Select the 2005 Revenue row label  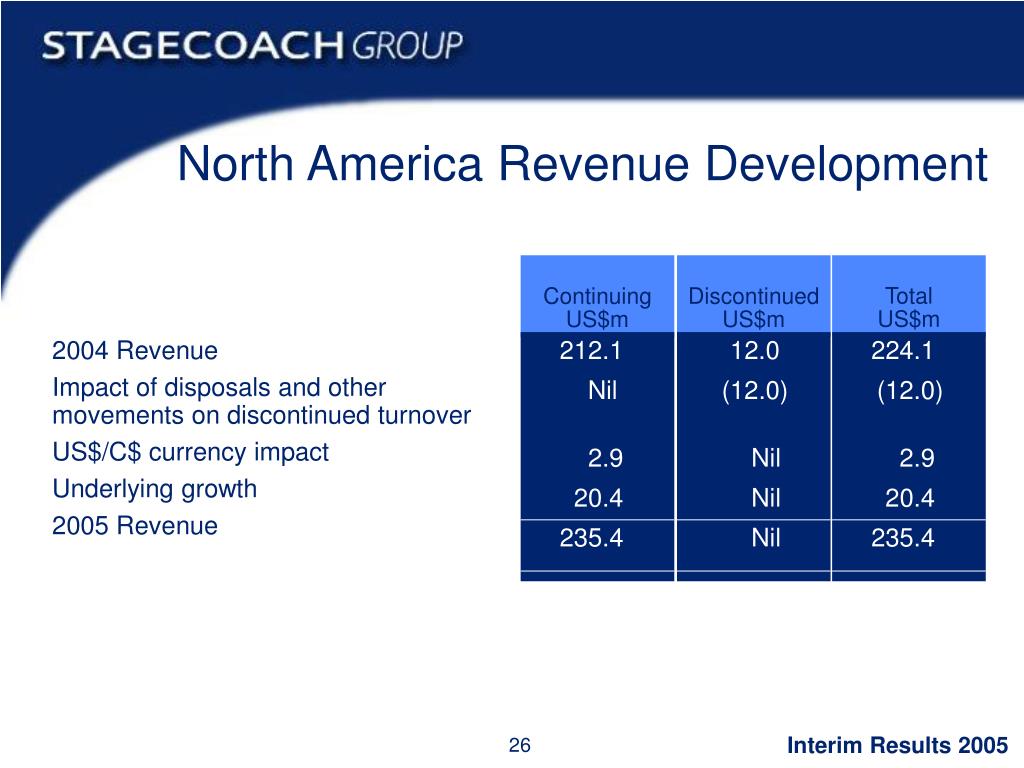pos(135,526)
